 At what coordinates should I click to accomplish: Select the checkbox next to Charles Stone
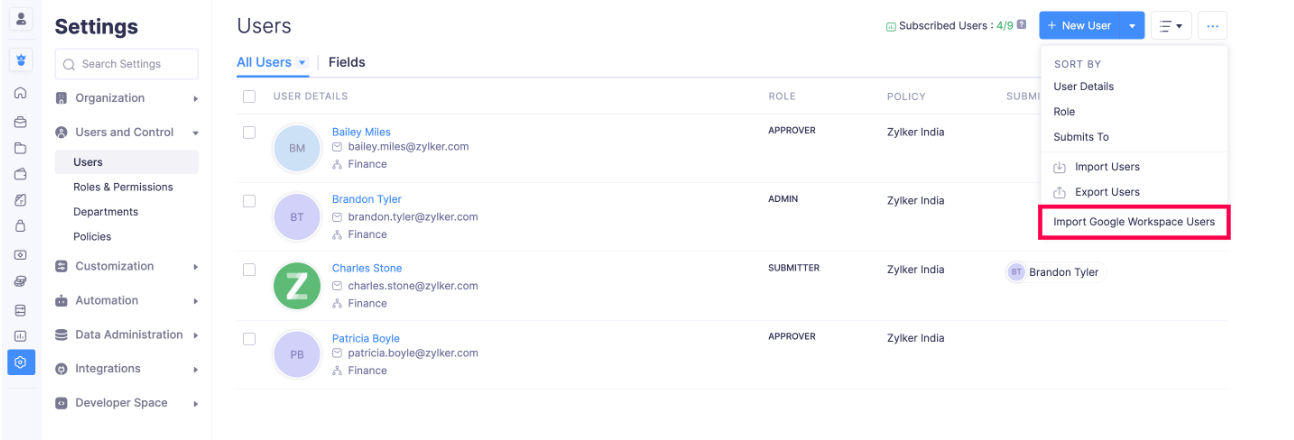point(249,269)
